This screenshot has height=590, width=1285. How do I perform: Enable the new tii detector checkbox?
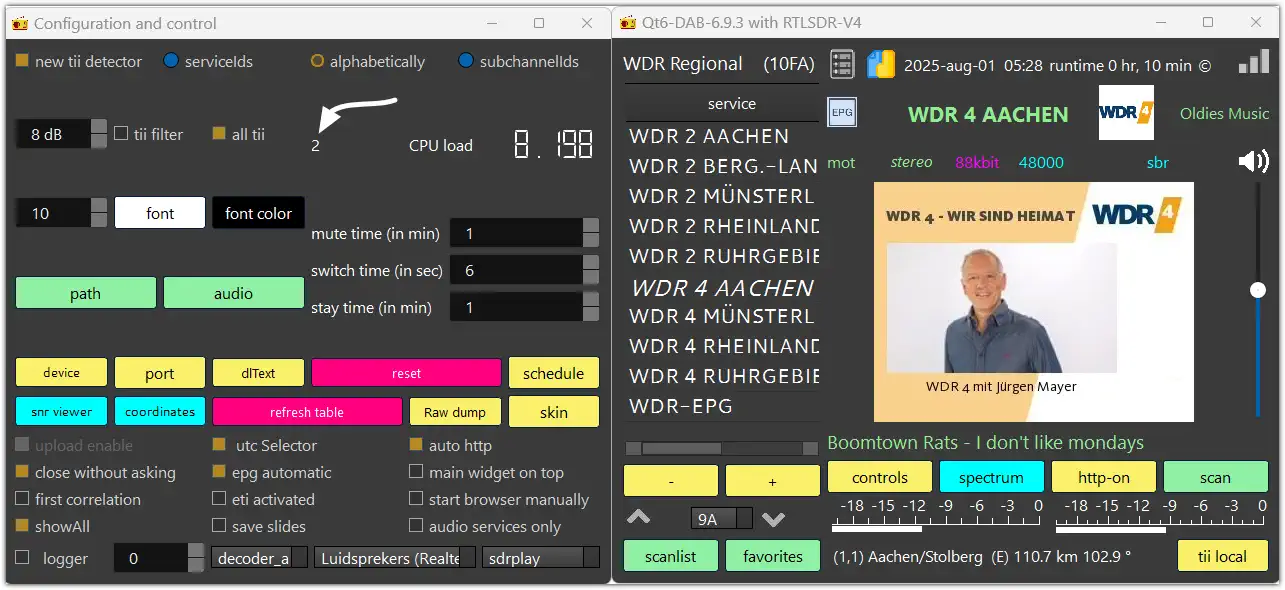22,61
